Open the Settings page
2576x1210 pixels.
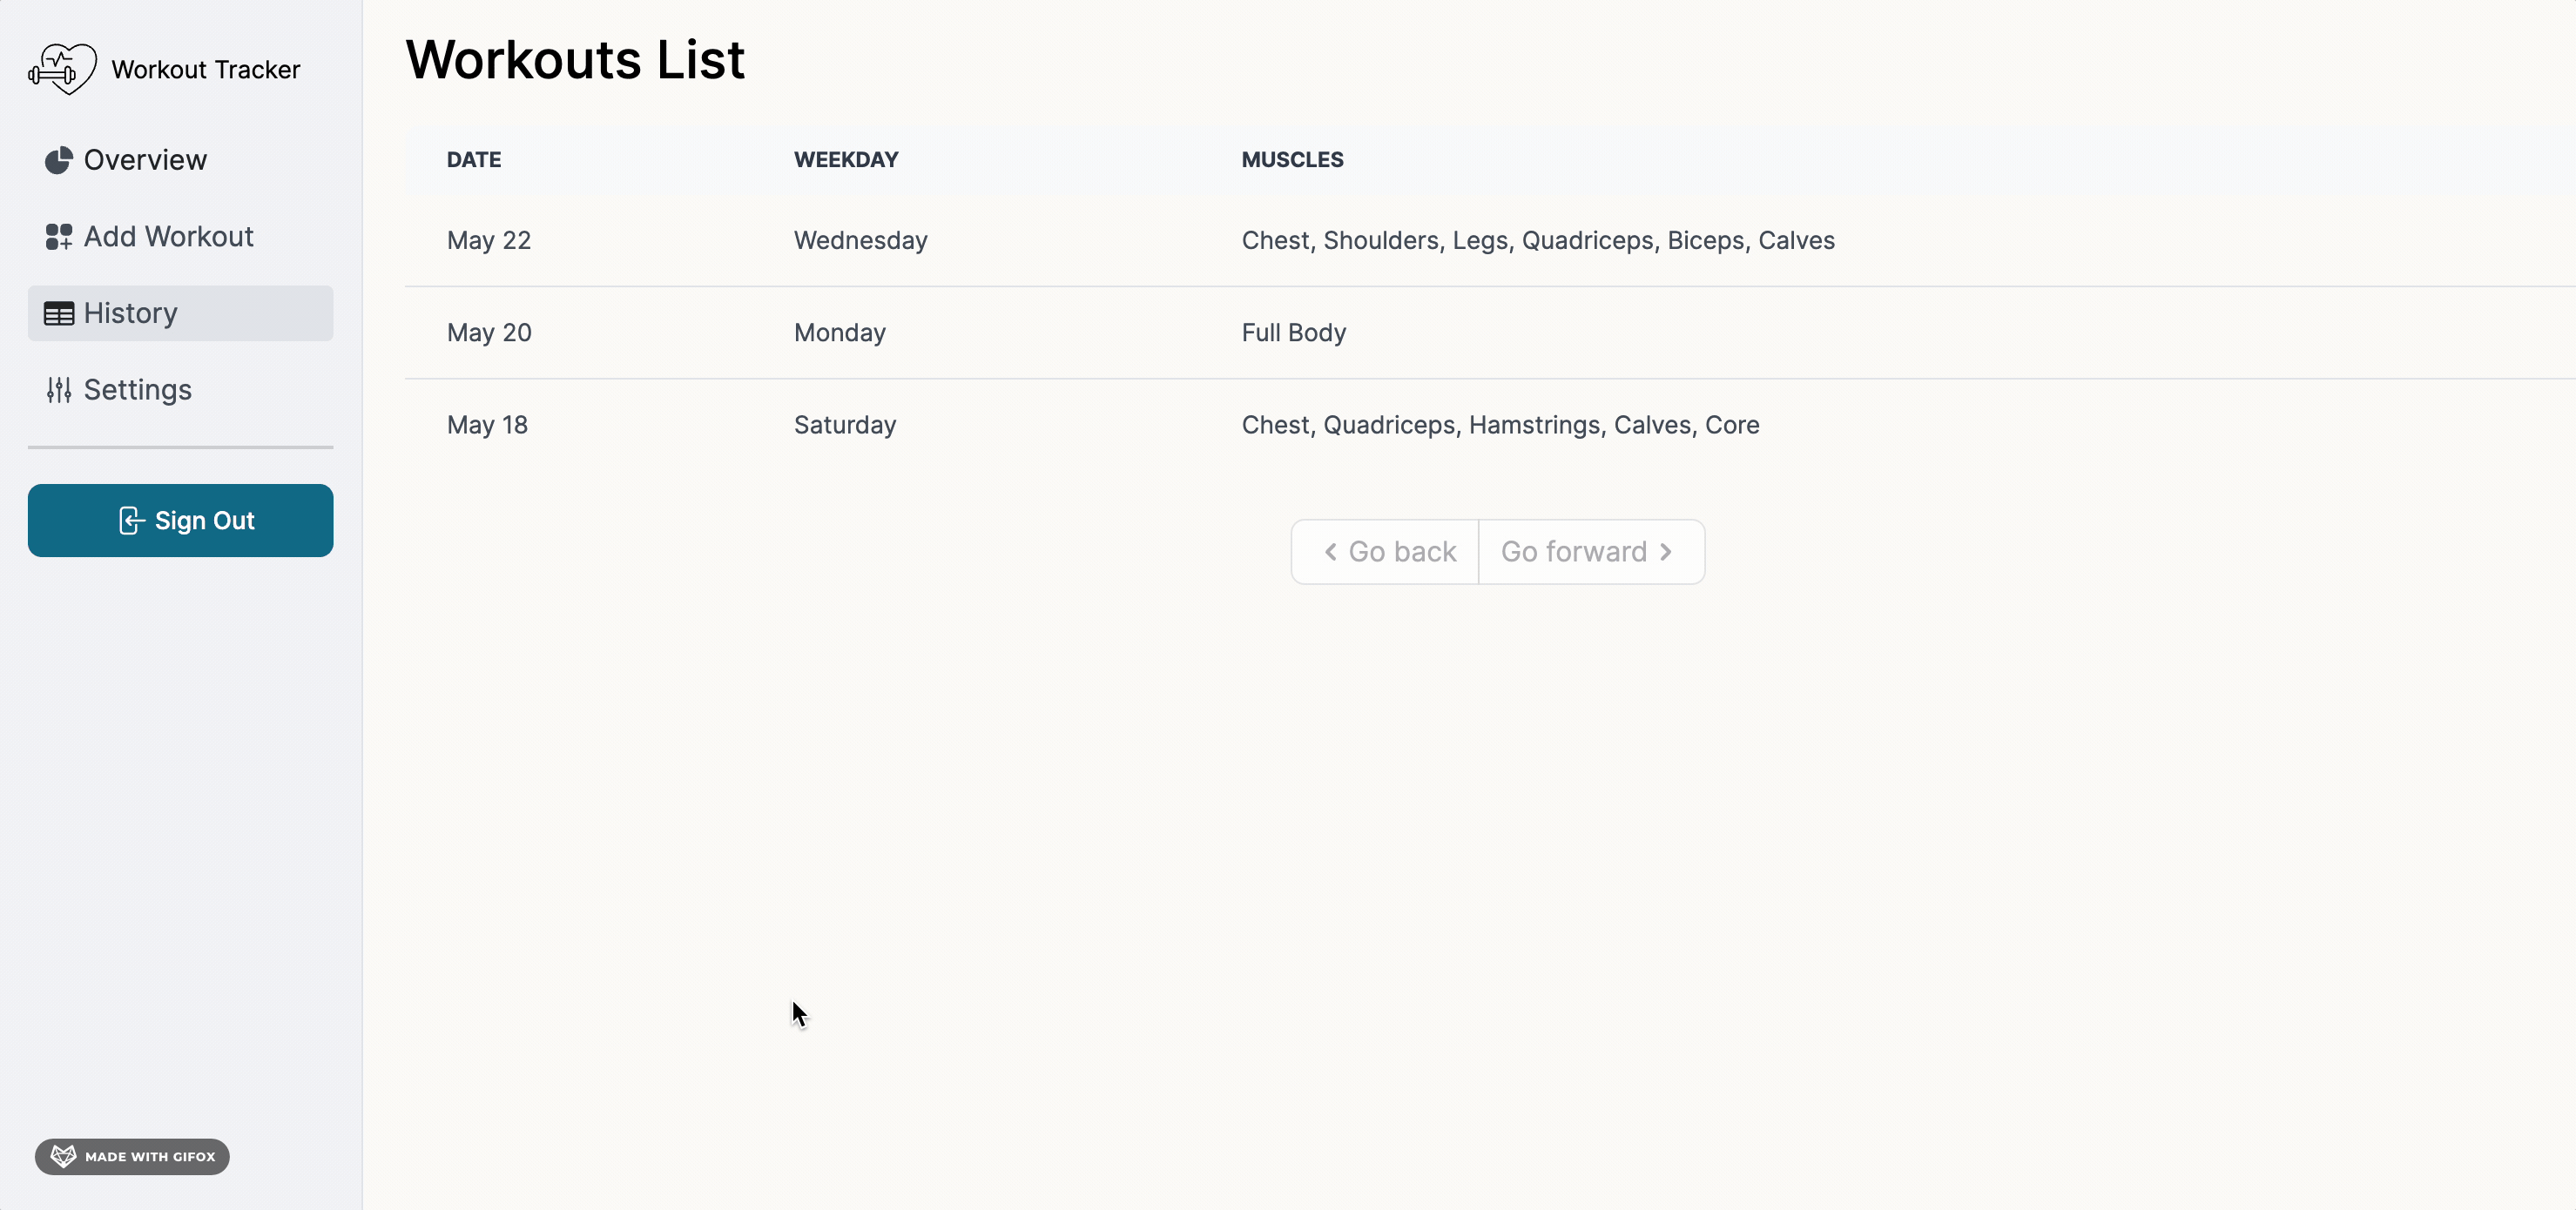click(x=180, y=390)
